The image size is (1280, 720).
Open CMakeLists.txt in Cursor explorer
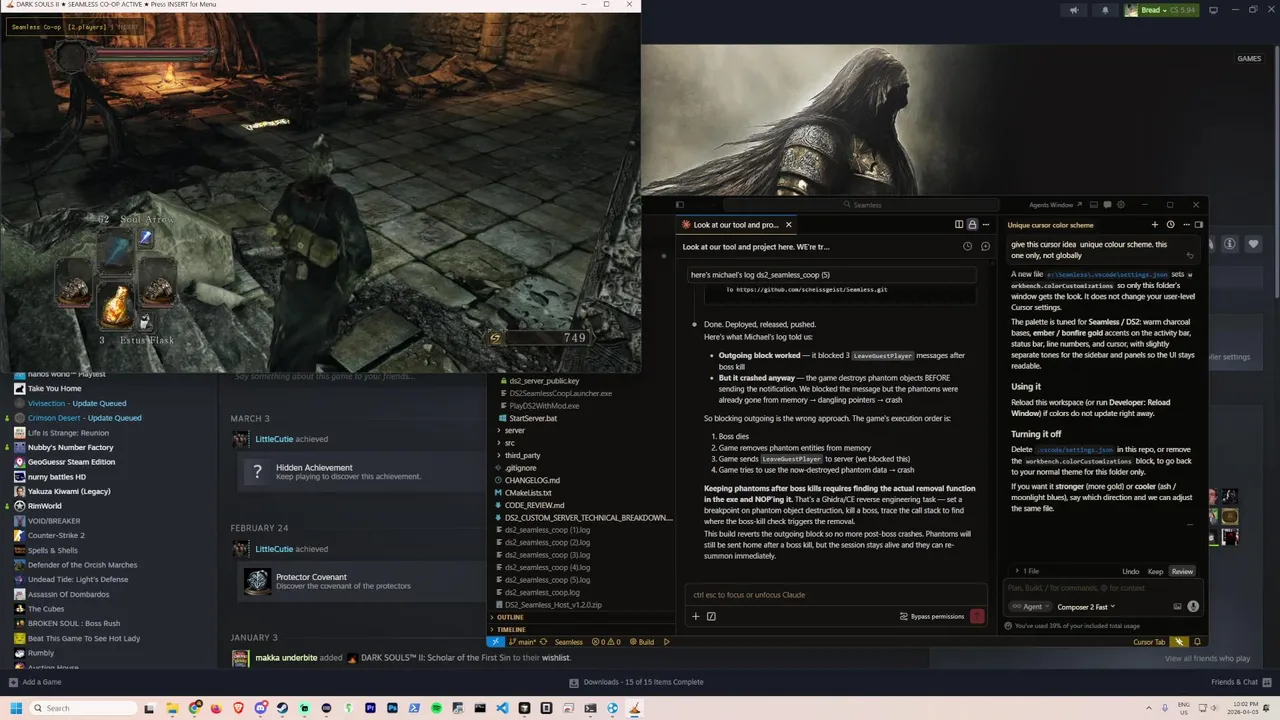[528, 493]
